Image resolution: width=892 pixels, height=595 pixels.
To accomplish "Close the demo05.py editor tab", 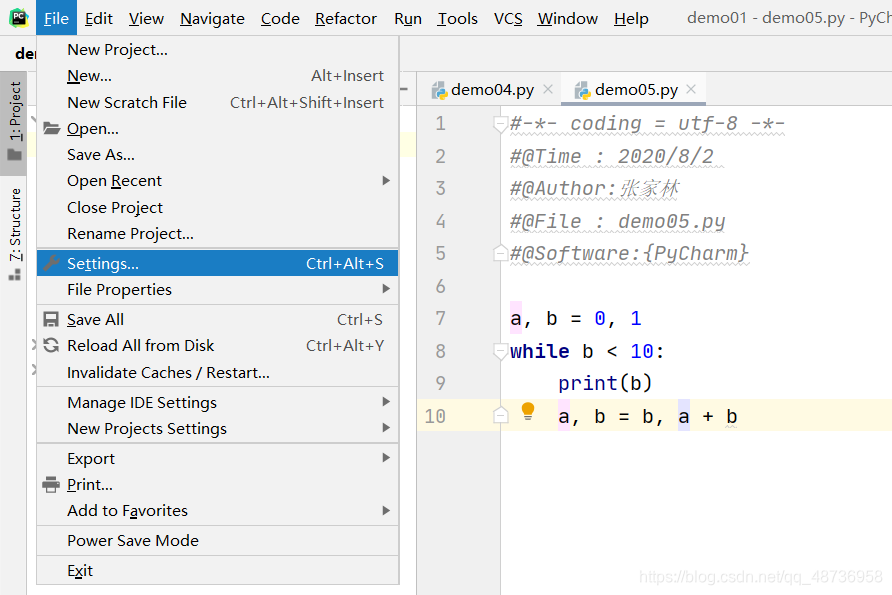I will 691,89.
